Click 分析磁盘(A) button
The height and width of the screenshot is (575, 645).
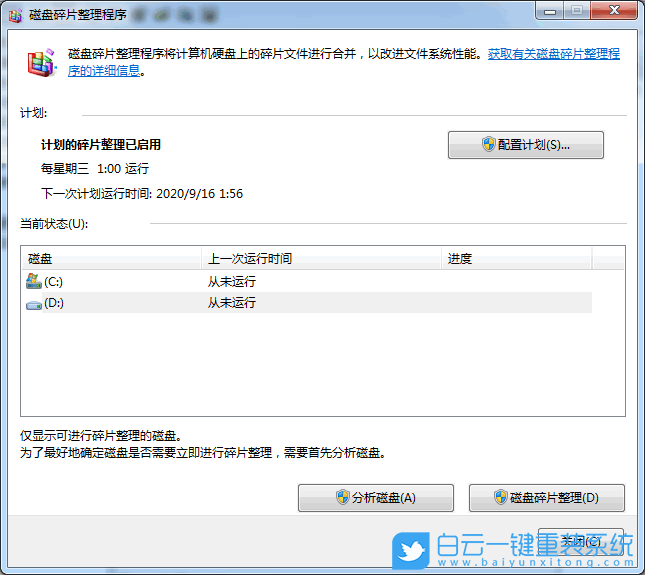pyautogui.click(x=376, y=498)
